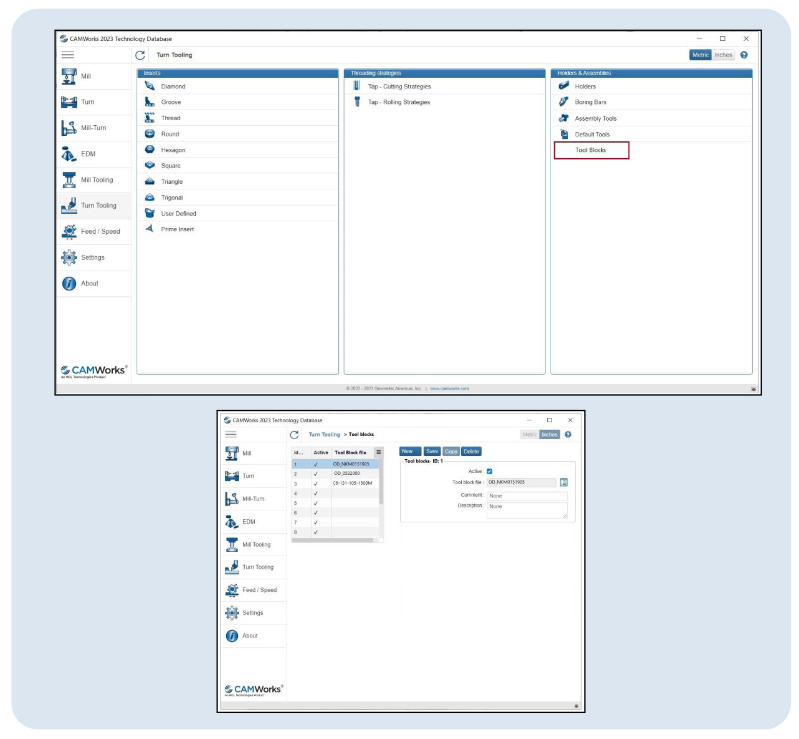Open Feed / Speed in the lower window
The width and height of the screenshot is (799, 739).
tap(254, 590)
